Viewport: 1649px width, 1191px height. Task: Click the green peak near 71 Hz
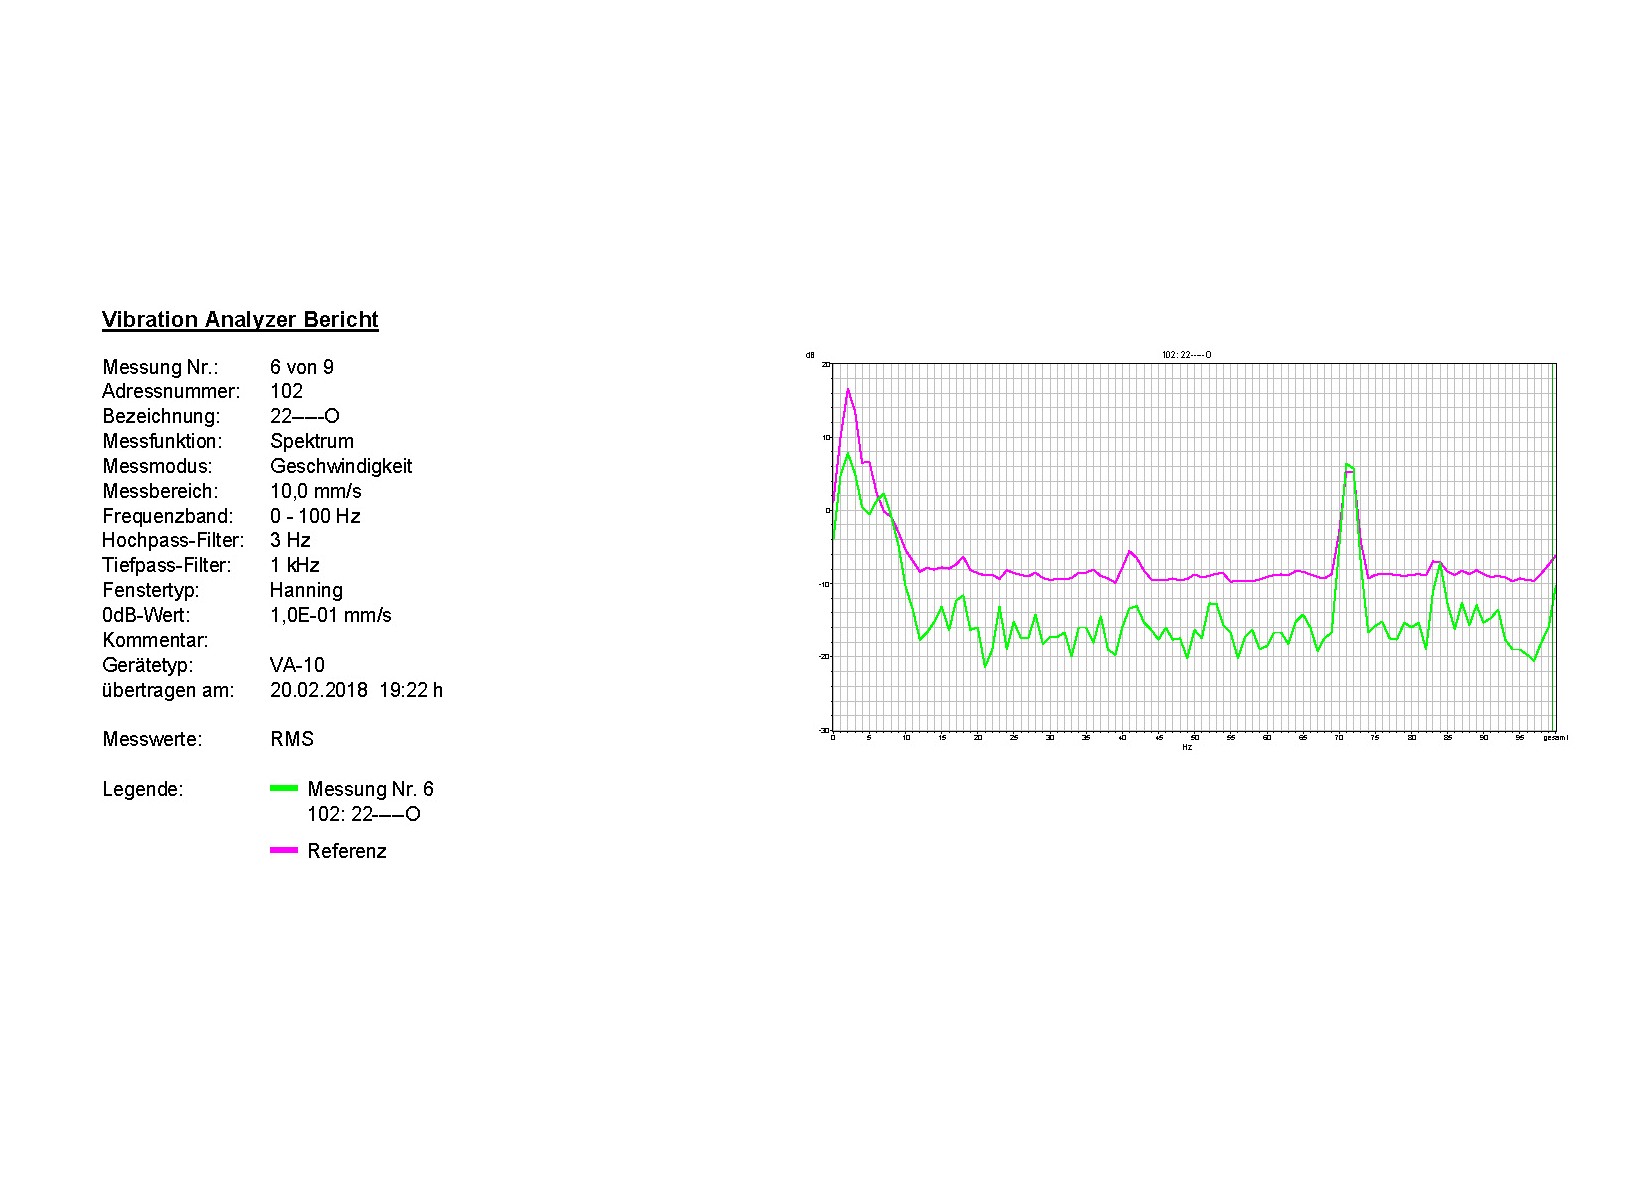(x=1347, y=464)
